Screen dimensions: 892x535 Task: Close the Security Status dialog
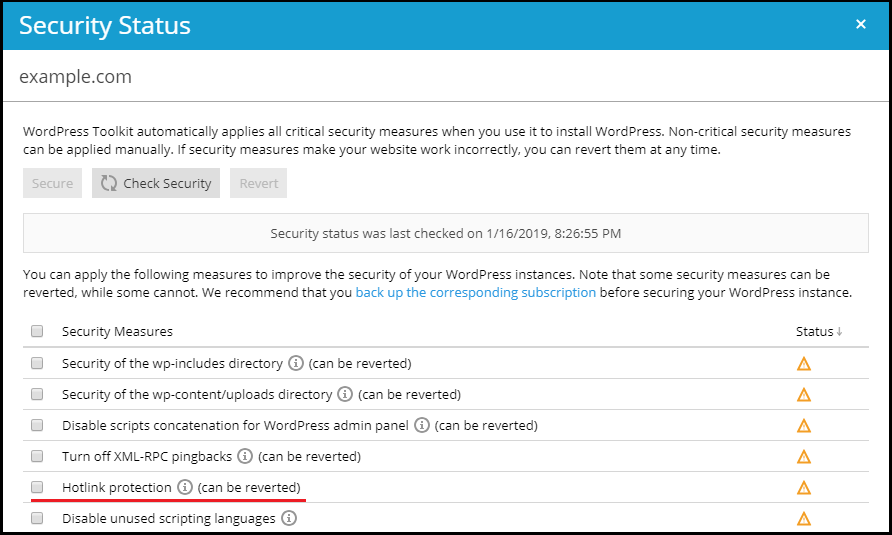coord(861,24)
